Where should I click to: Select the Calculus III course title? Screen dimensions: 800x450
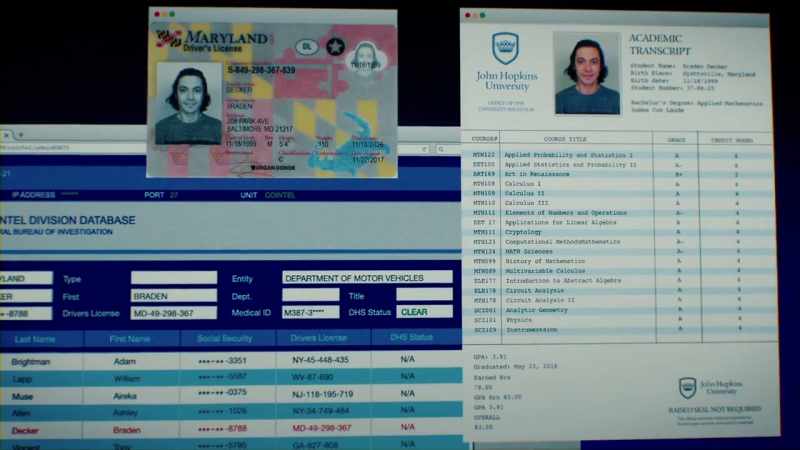click(x=527, y=203)
